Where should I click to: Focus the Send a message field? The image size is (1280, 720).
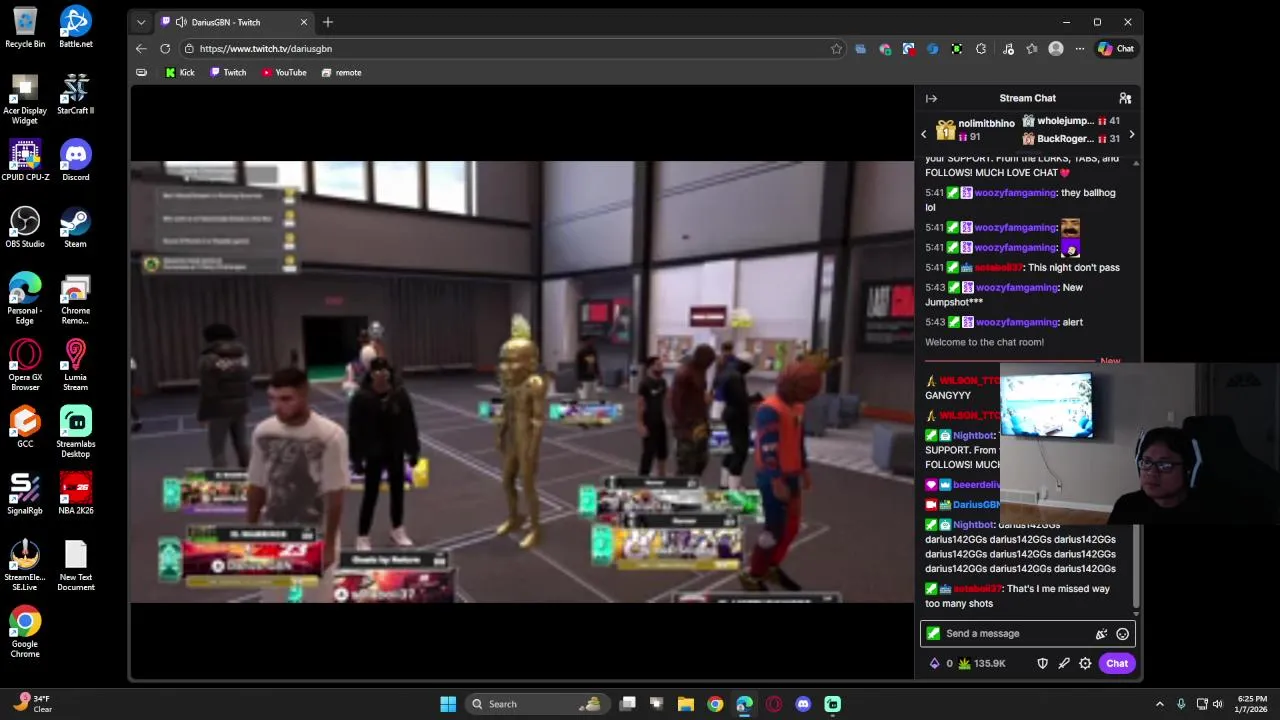(1028, 634)
